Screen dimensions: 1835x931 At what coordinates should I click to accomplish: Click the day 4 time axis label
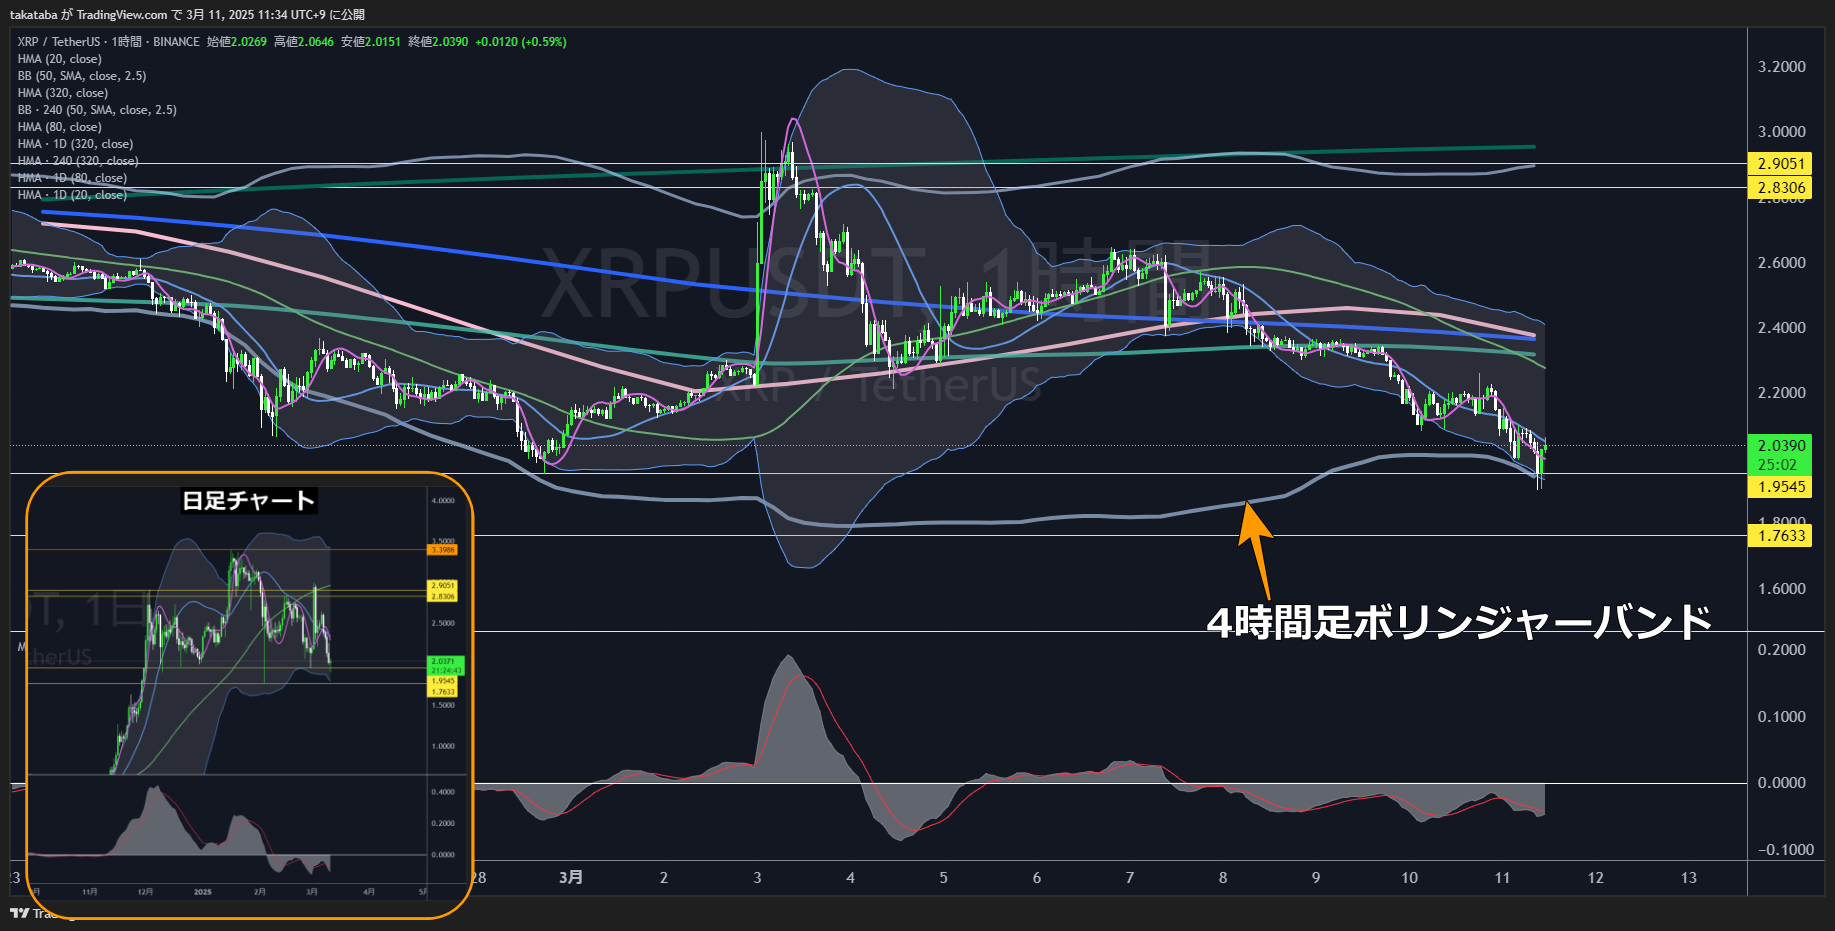click(x=850, y=878)
